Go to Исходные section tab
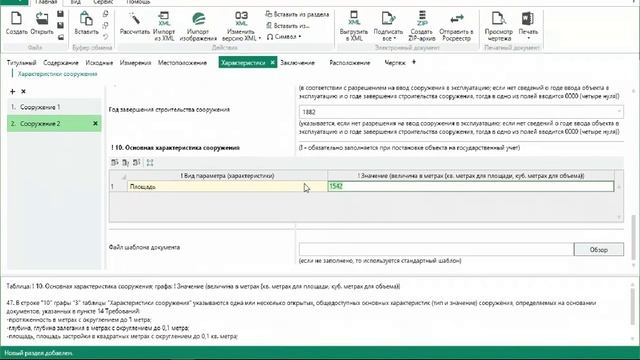This screenshot has height=360, width=640. pos(99,63)
